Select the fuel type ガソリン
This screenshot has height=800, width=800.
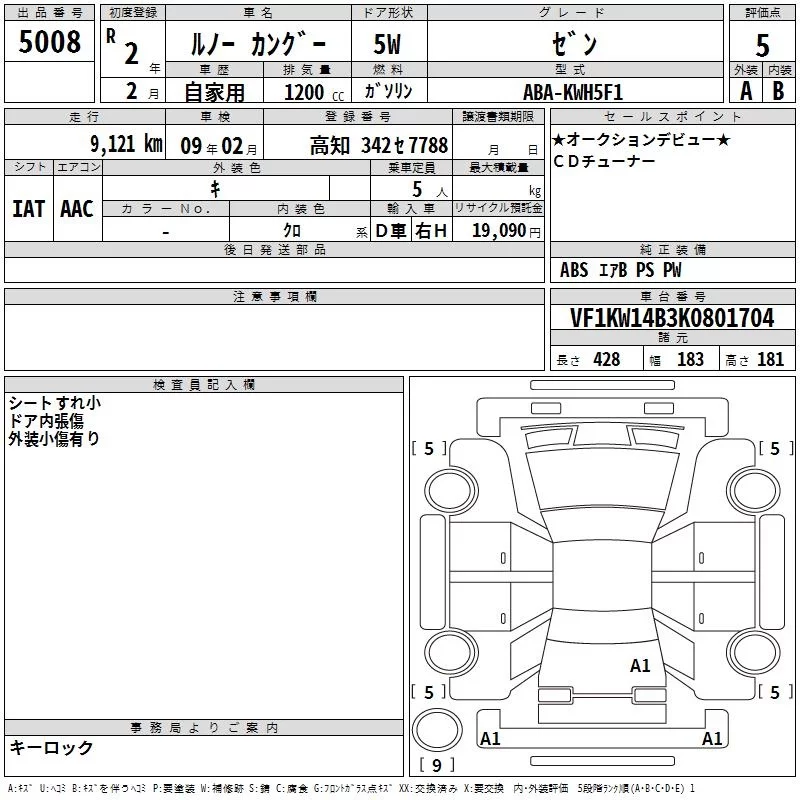point(388,91)
